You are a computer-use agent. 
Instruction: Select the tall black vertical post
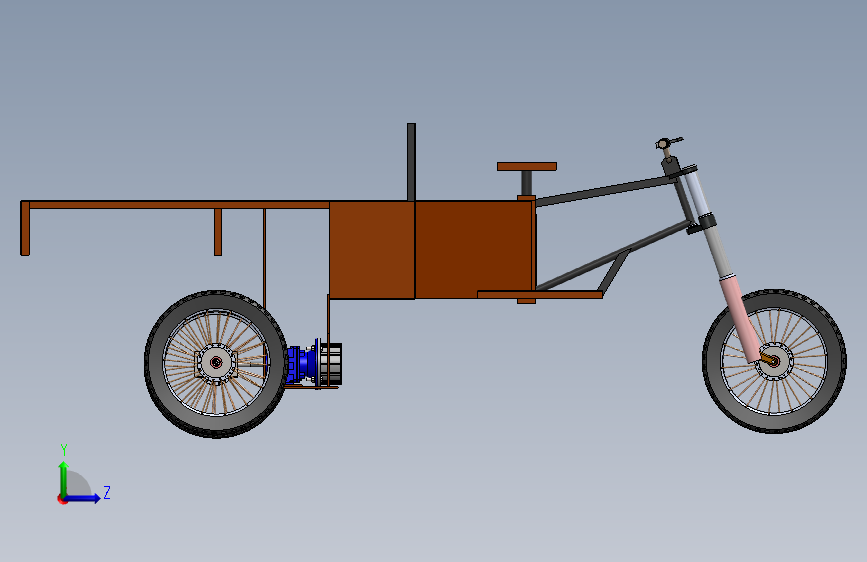411,162
